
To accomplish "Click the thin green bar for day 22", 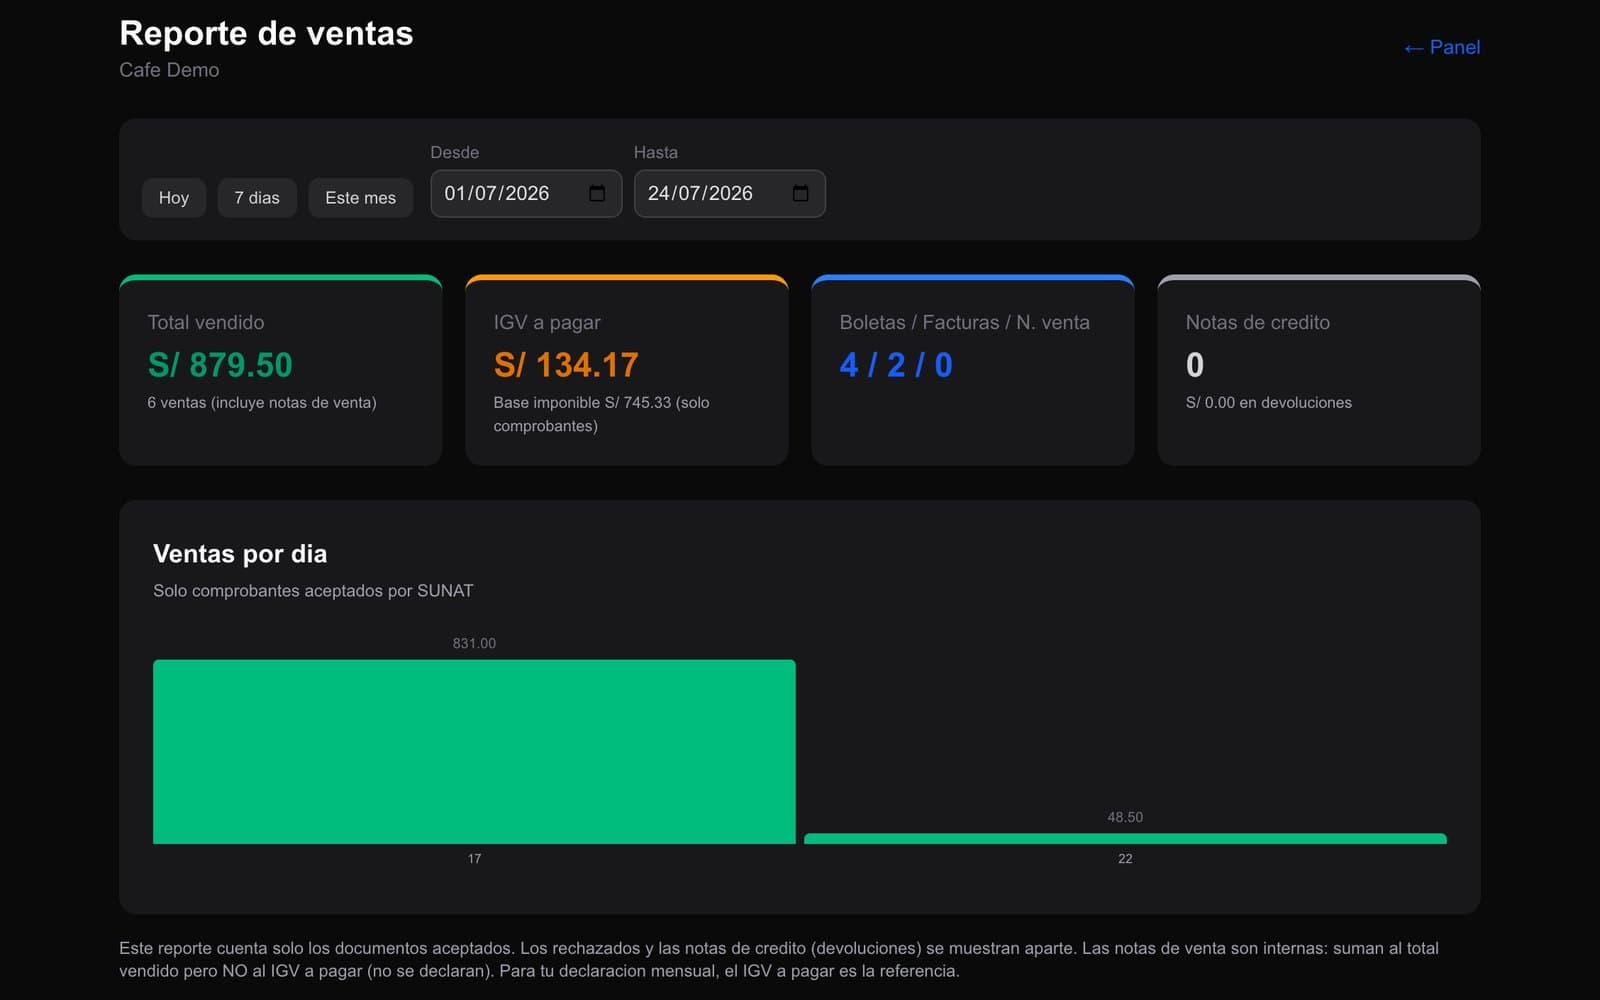I will click(x=1125, y=838).
